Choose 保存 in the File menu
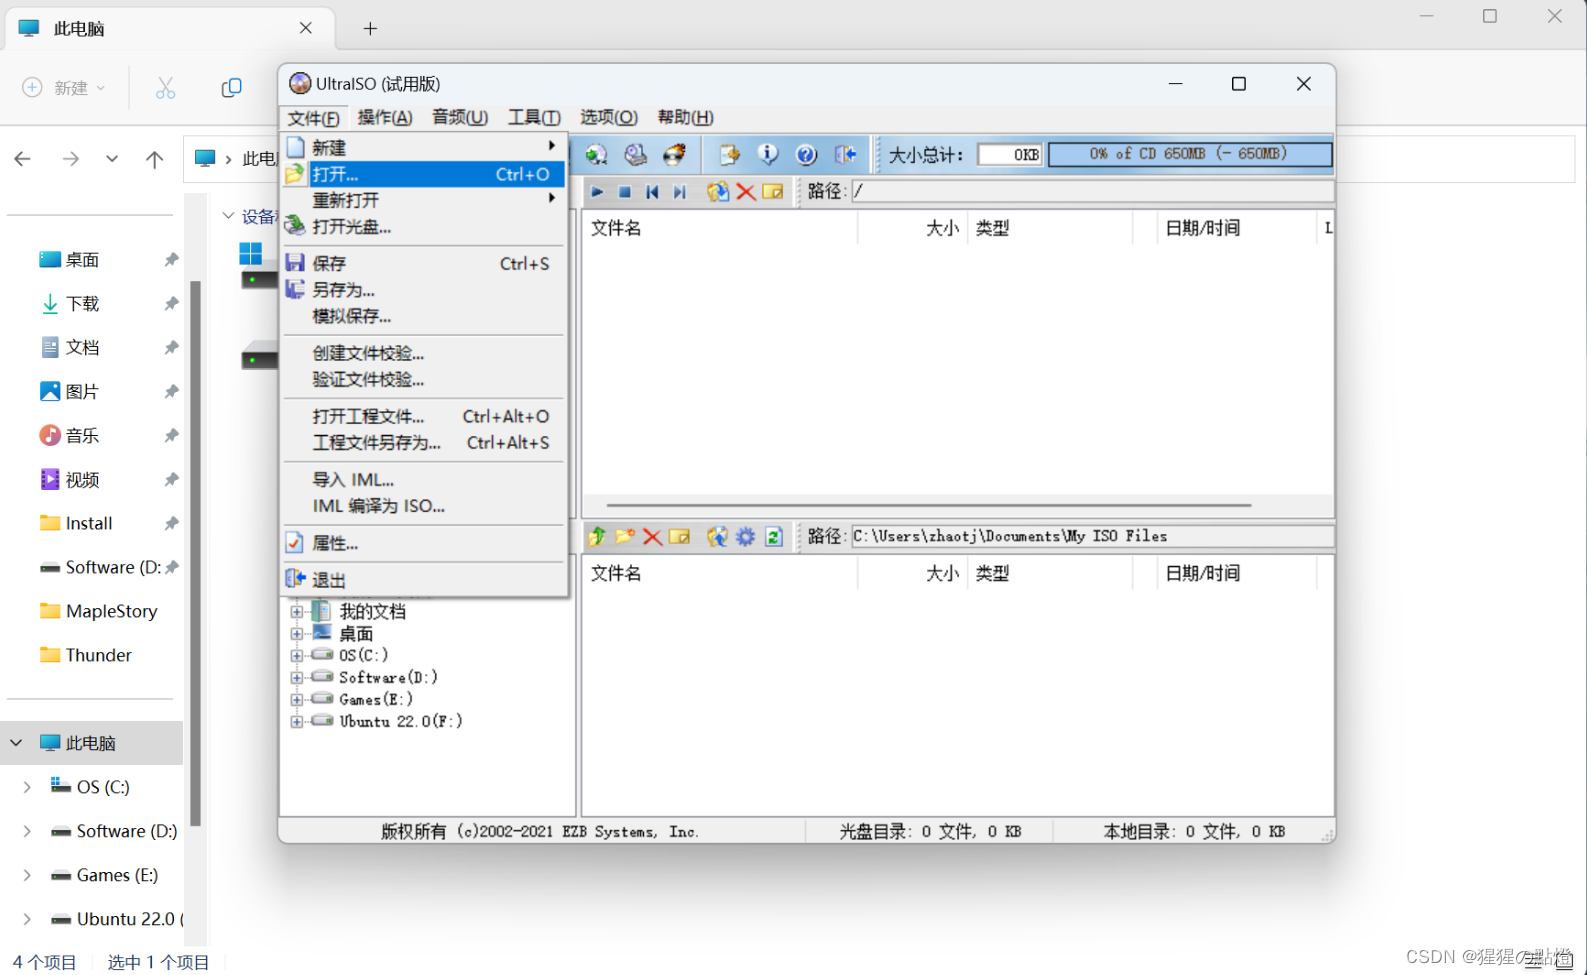The width and height of the screenshot is (1587, 975). (424, 263)
